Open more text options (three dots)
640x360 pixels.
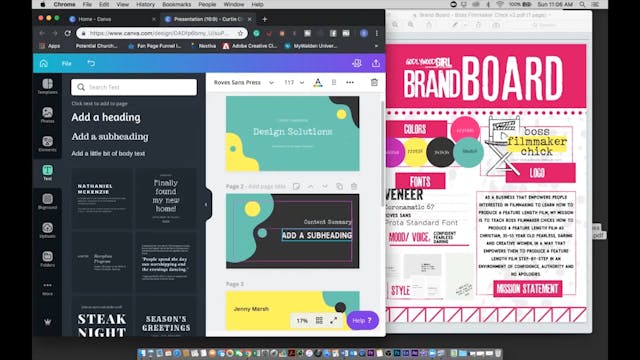[350, 82]
